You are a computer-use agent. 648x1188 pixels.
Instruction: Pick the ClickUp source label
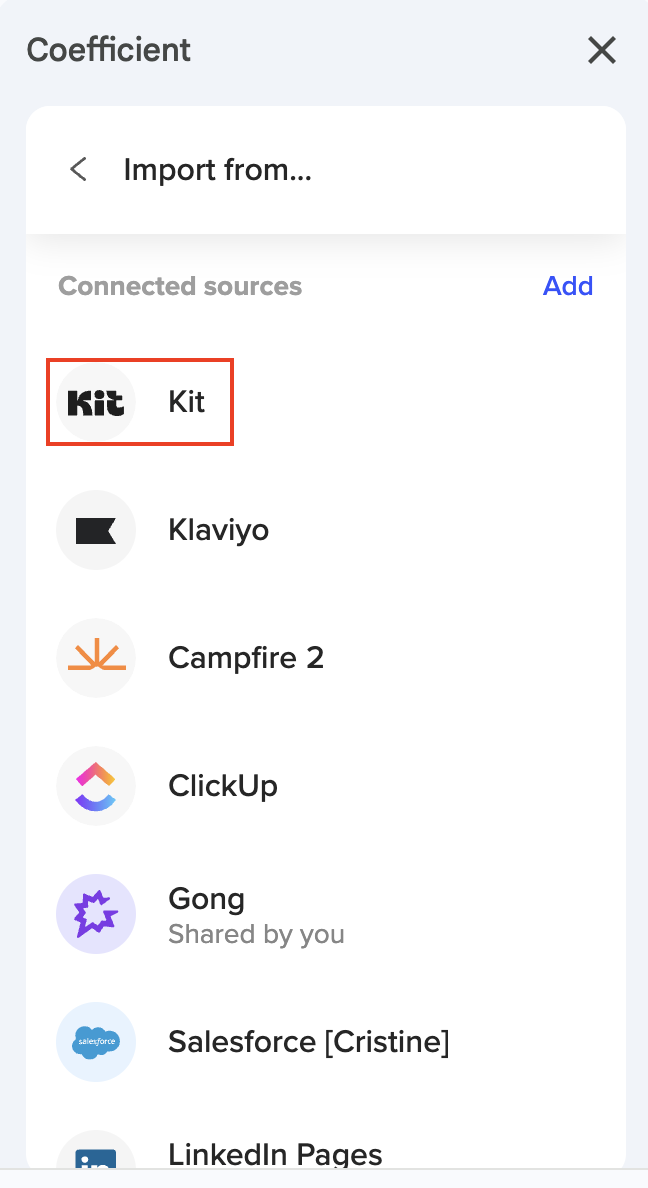(x=223, y=786)
